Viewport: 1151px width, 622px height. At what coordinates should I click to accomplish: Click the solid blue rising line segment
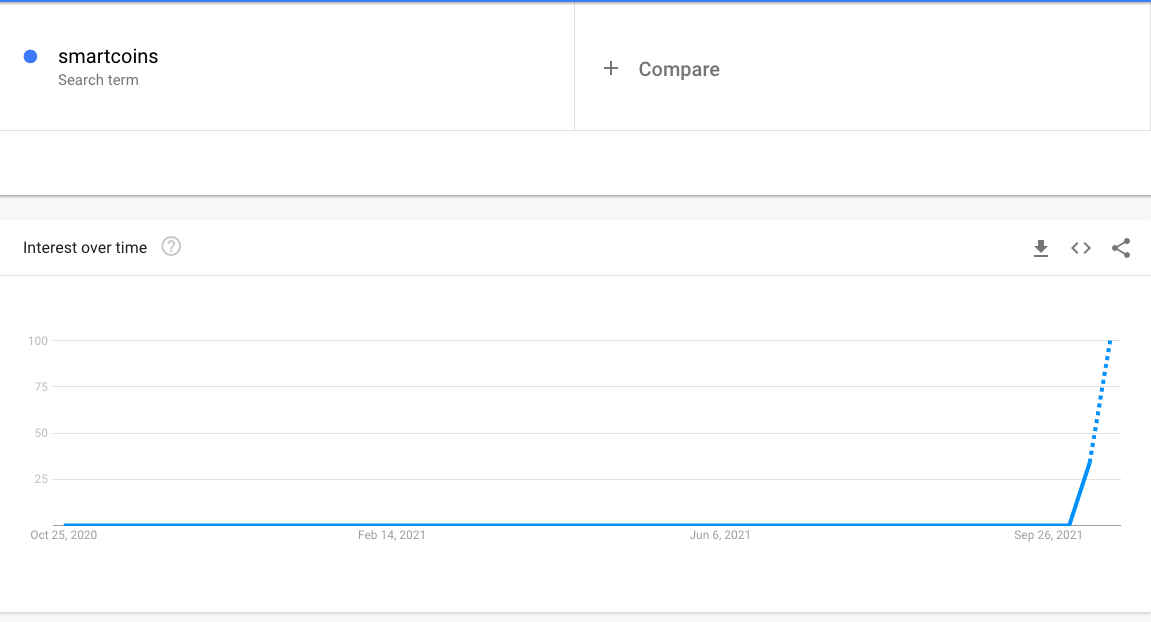(x=1080, y=493)
